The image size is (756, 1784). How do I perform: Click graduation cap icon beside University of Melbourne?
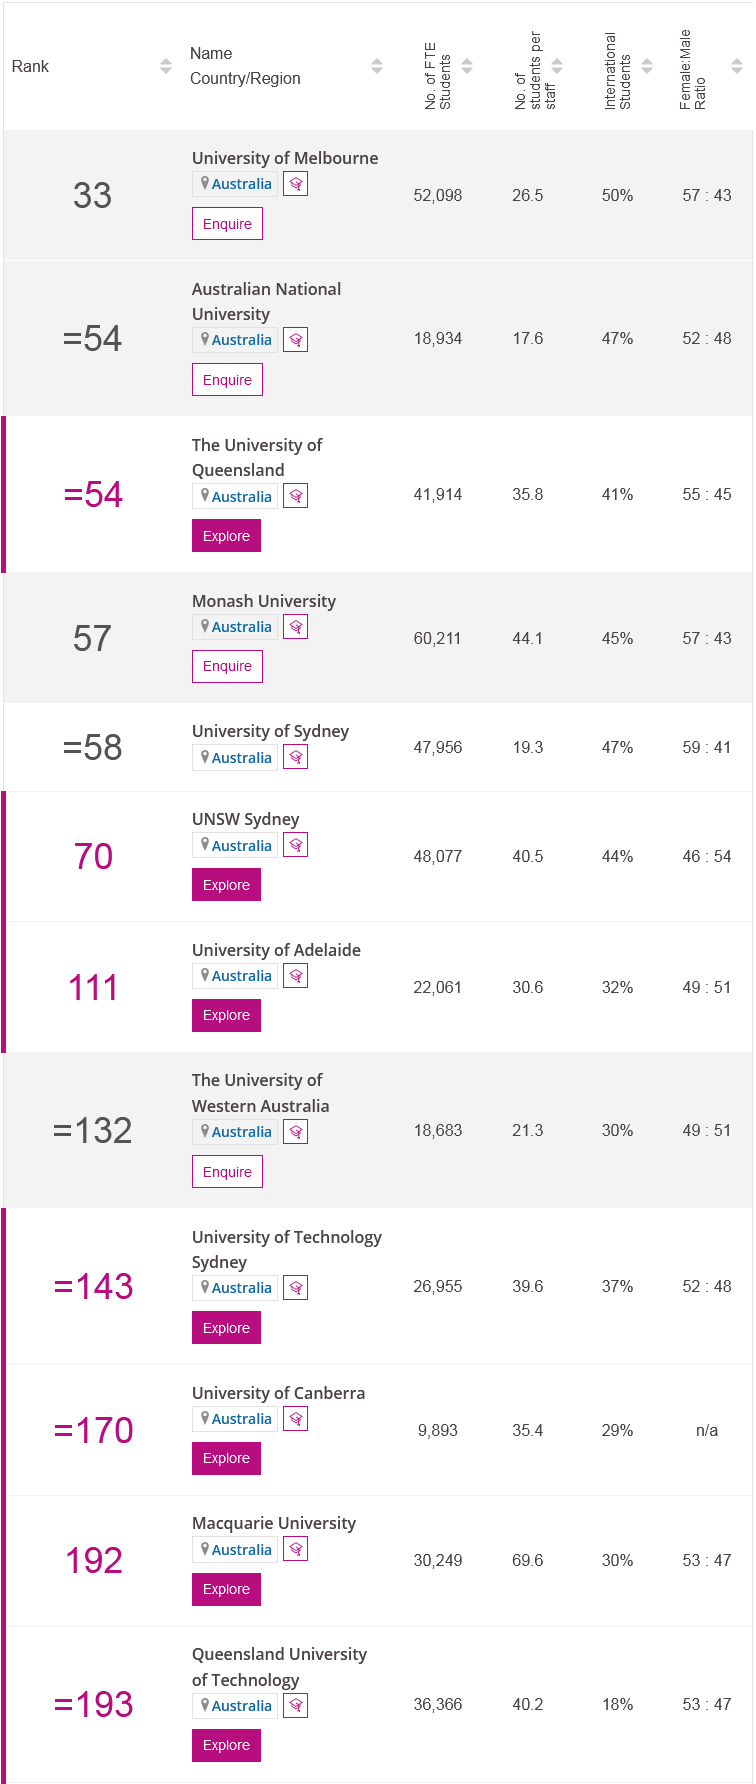(x=295, y=184)
